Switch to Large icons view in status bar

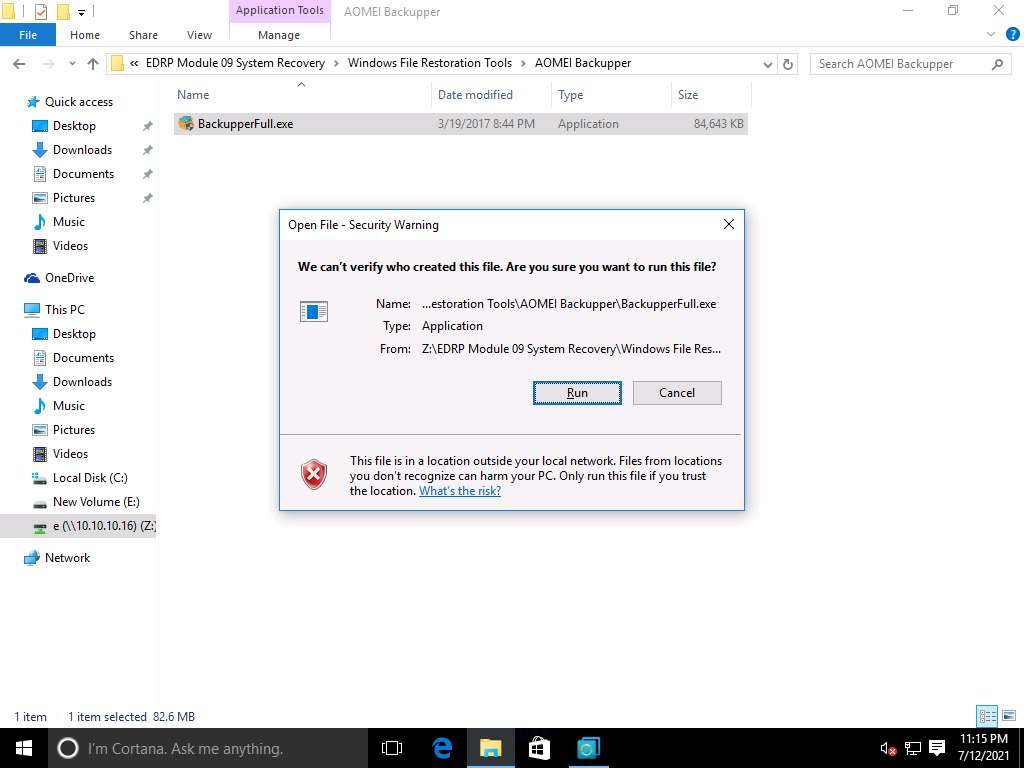pyautogui.click(x=1009, y=716)
